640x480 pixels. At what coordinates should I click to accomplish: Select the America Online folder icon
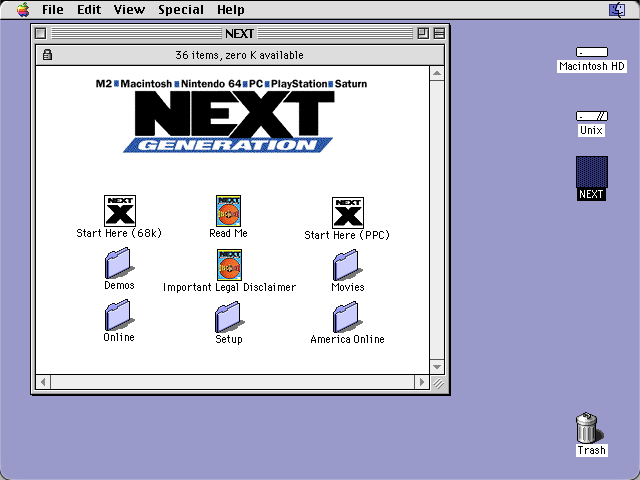click(x=347, y=317)
